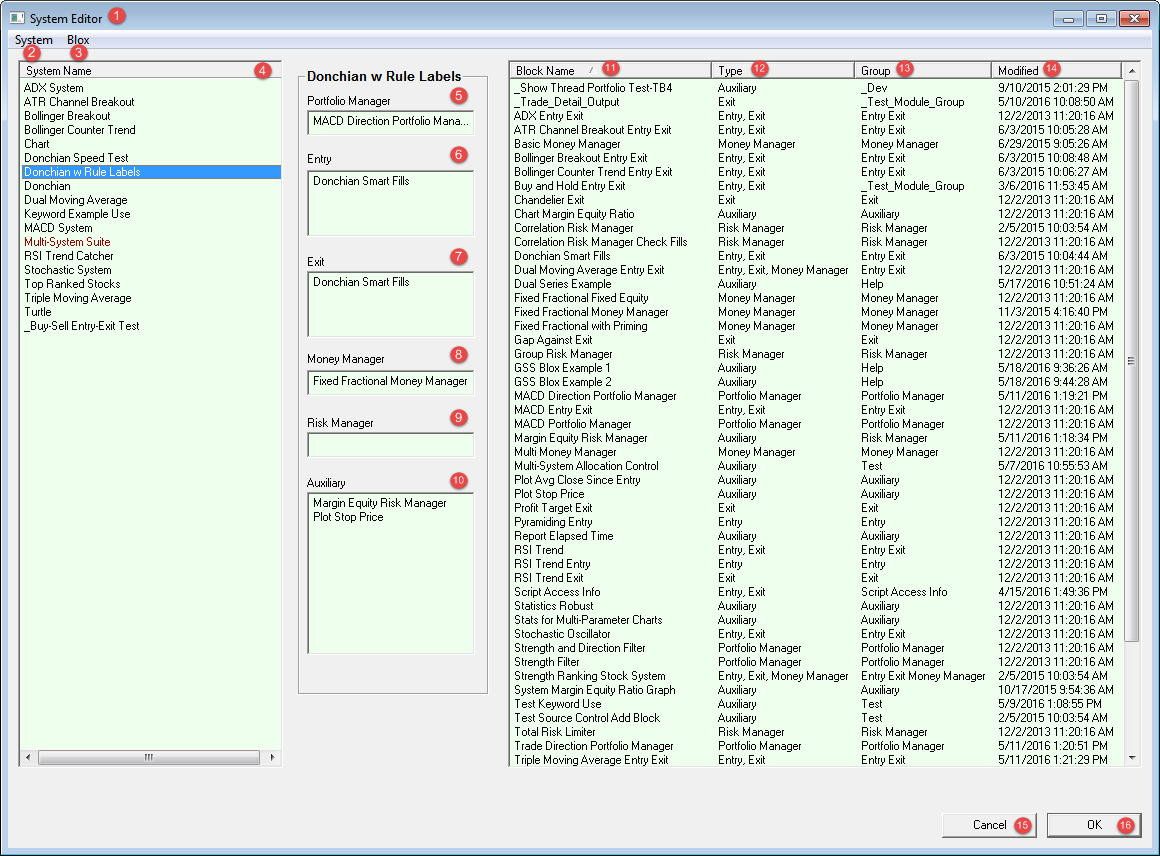Image resolution: width=1160 pixels, height=856 pixels.
Task: Click Donchian Smart Fills in Exit box
Action: tap(361, 283)
